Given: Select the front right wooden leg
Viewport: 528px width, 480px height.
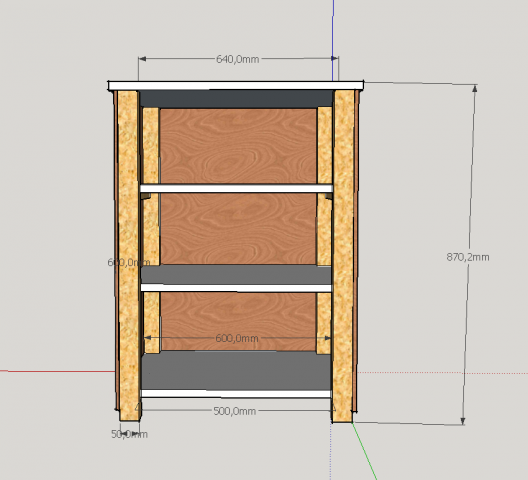Looking at the screenshot, I should tap(343, 256).
